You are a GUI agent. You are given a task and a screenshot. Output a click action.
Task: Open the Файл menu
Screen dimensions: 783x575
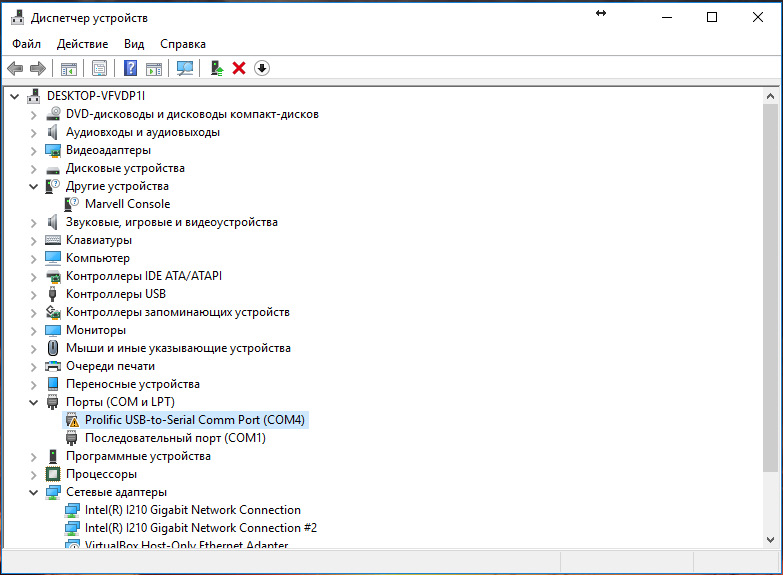click(26, 44)
